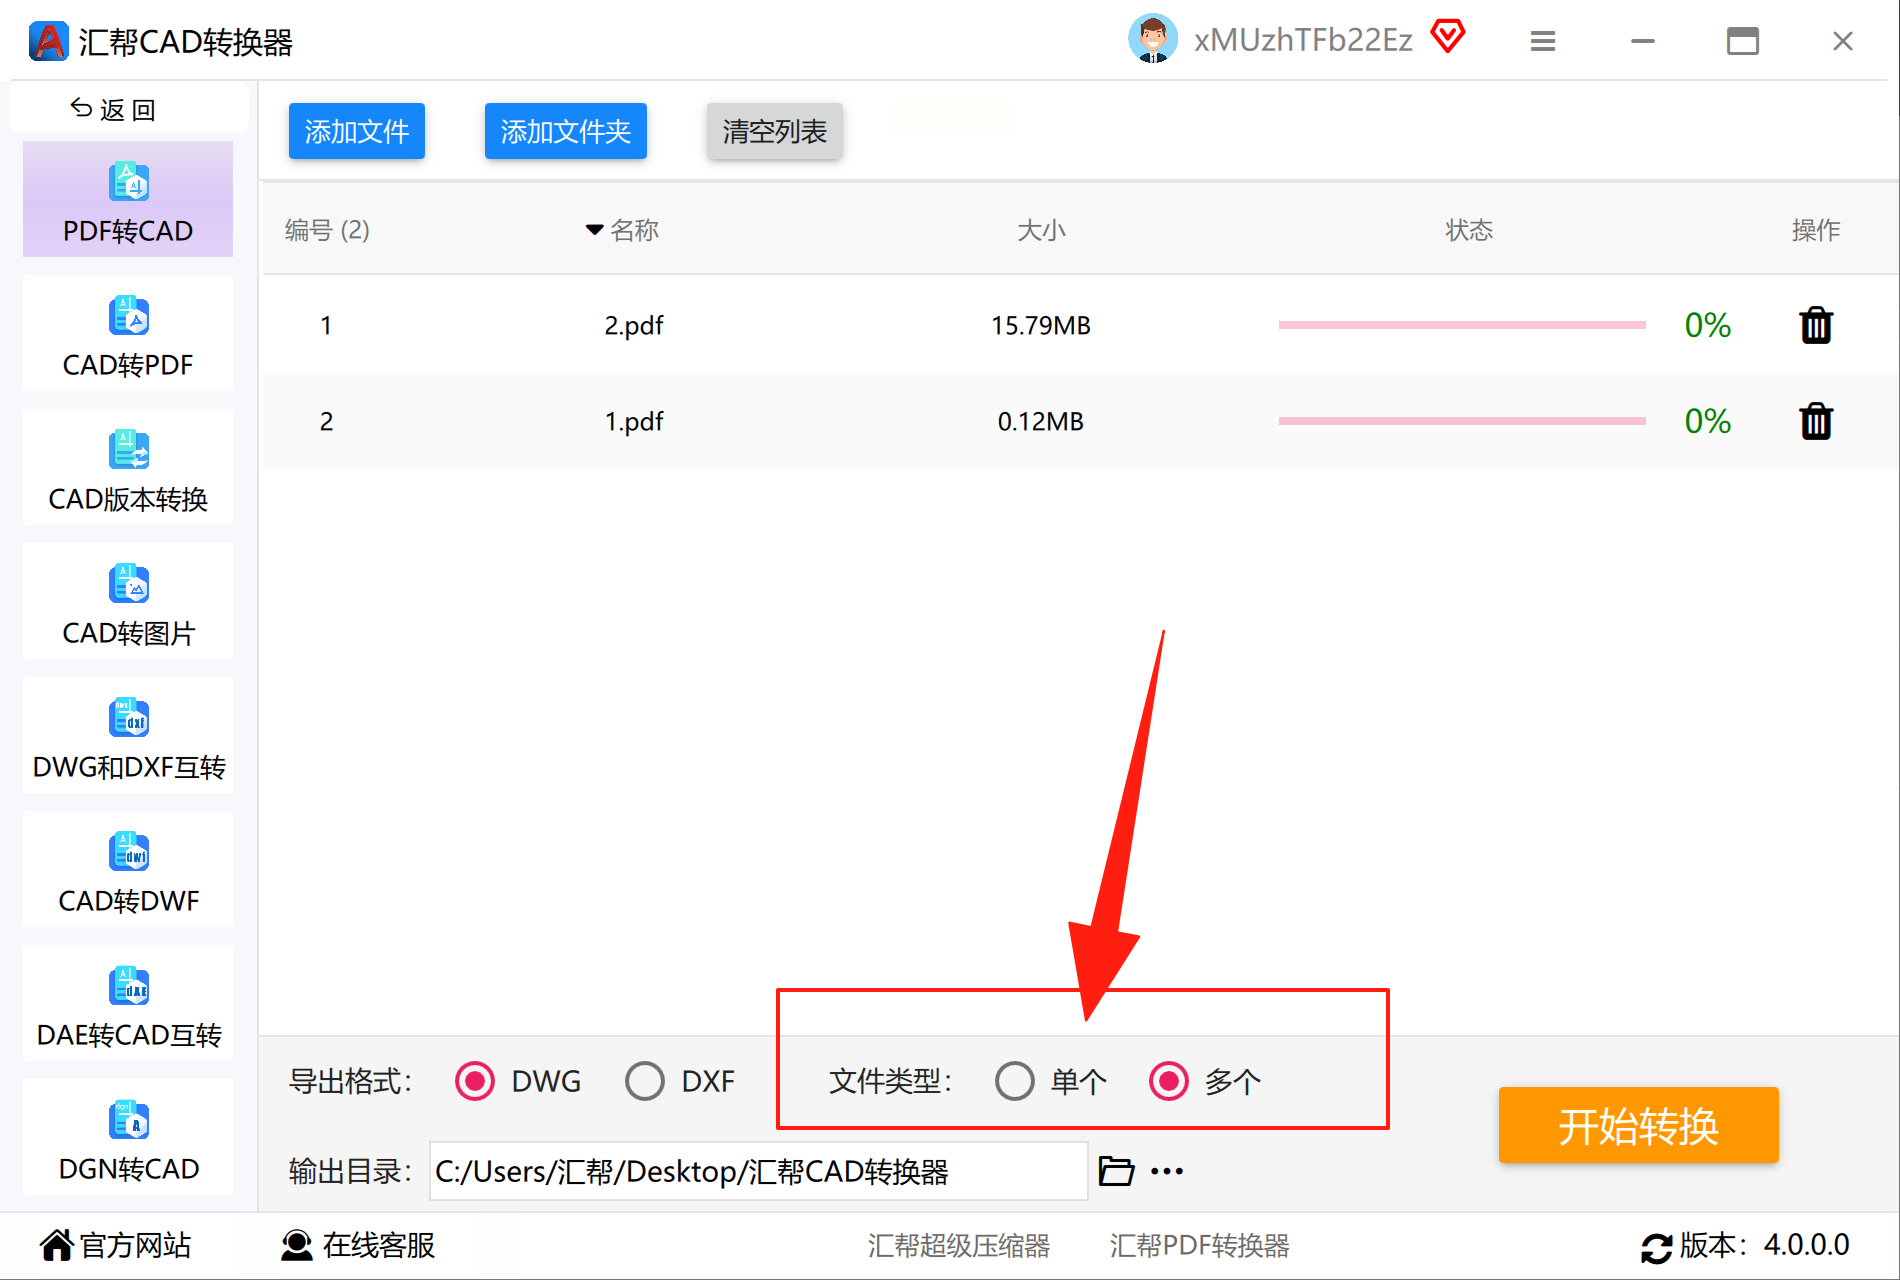Click the 2.pdf progress bar
Viewport: 1900px width, 1280px height.
coord(1462,325)
